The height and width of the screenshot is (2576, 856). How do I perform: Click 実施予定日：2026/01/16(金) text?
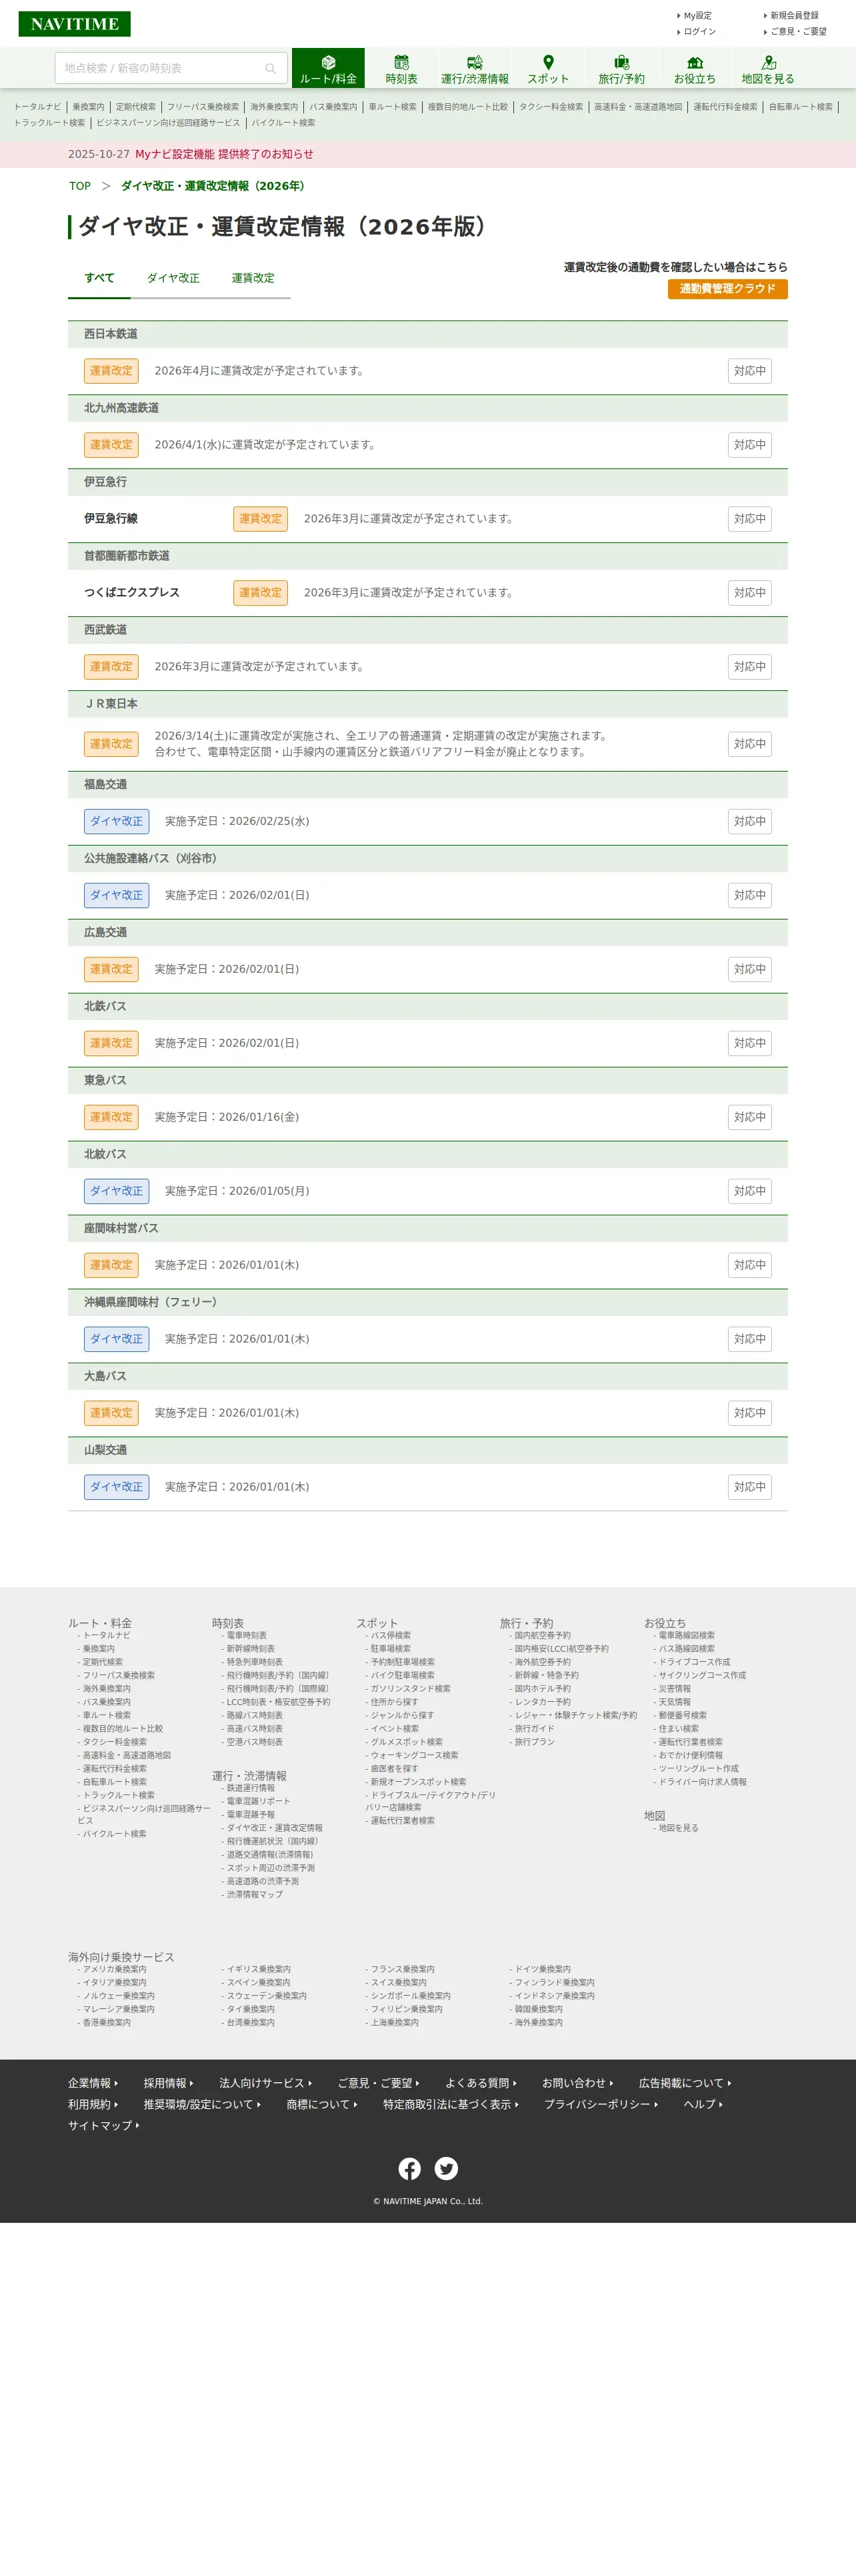point(226,1117)
